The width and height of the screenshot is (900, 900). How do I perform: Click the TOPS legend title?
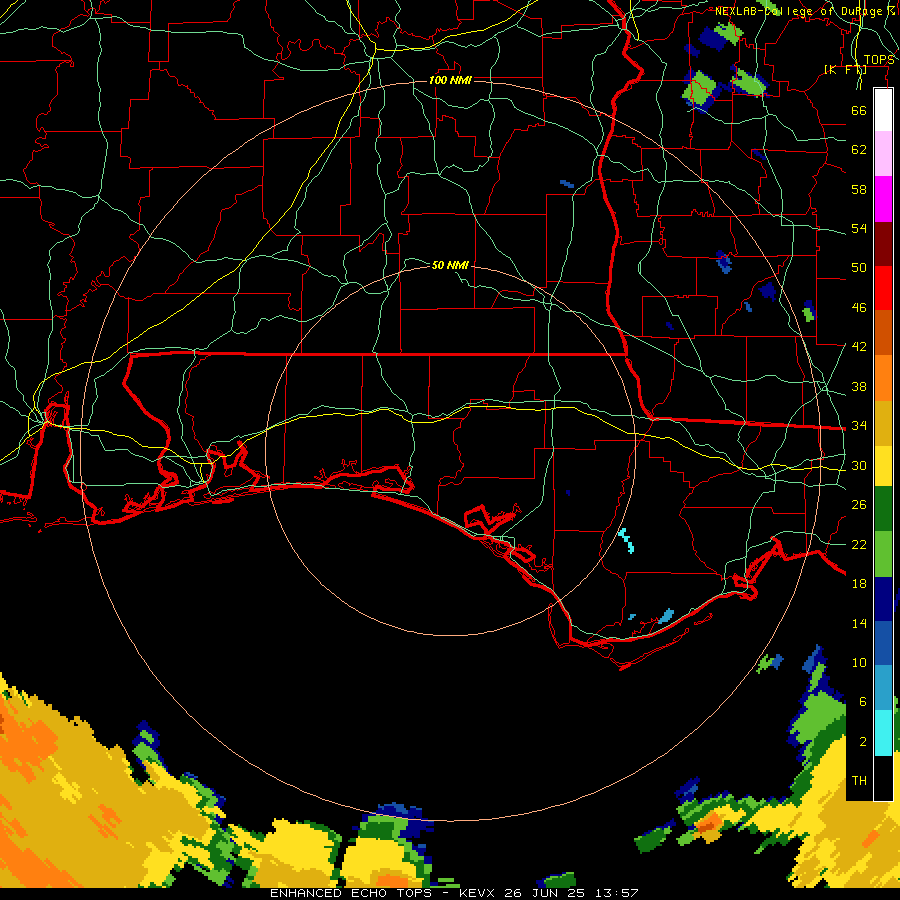879,60
